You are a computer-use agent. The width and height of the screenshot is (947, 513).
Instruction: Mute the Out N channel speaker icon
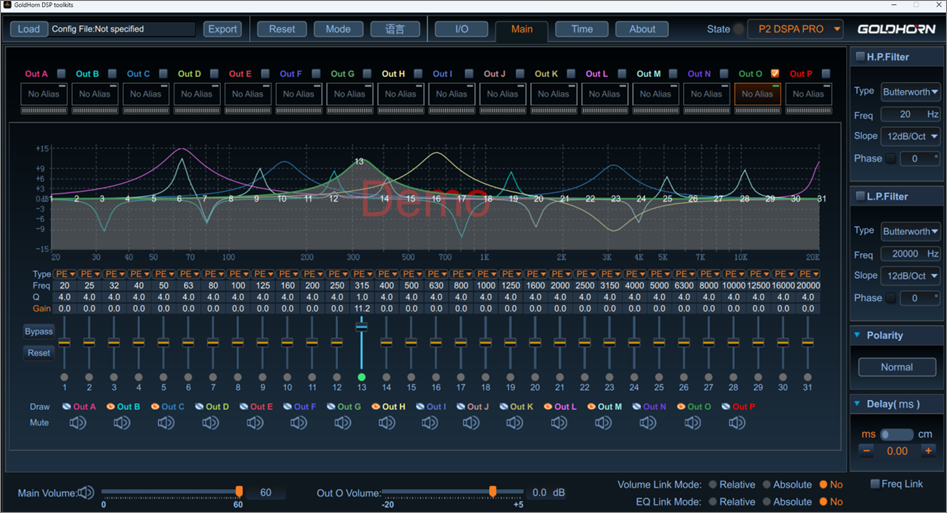(648, 423)
